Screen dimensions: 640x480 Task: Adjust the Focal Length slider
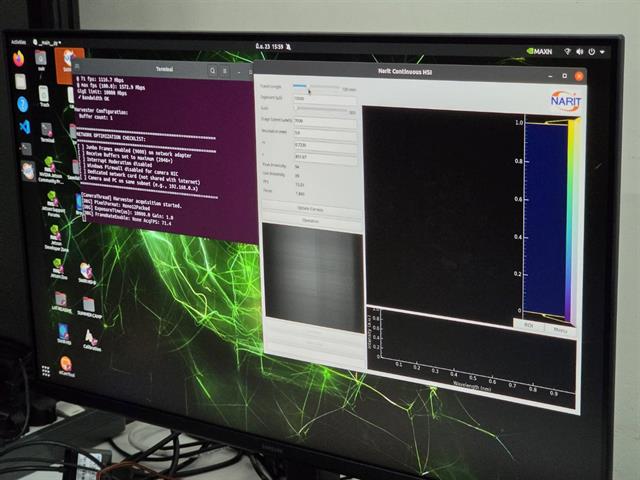click(316, 87)
